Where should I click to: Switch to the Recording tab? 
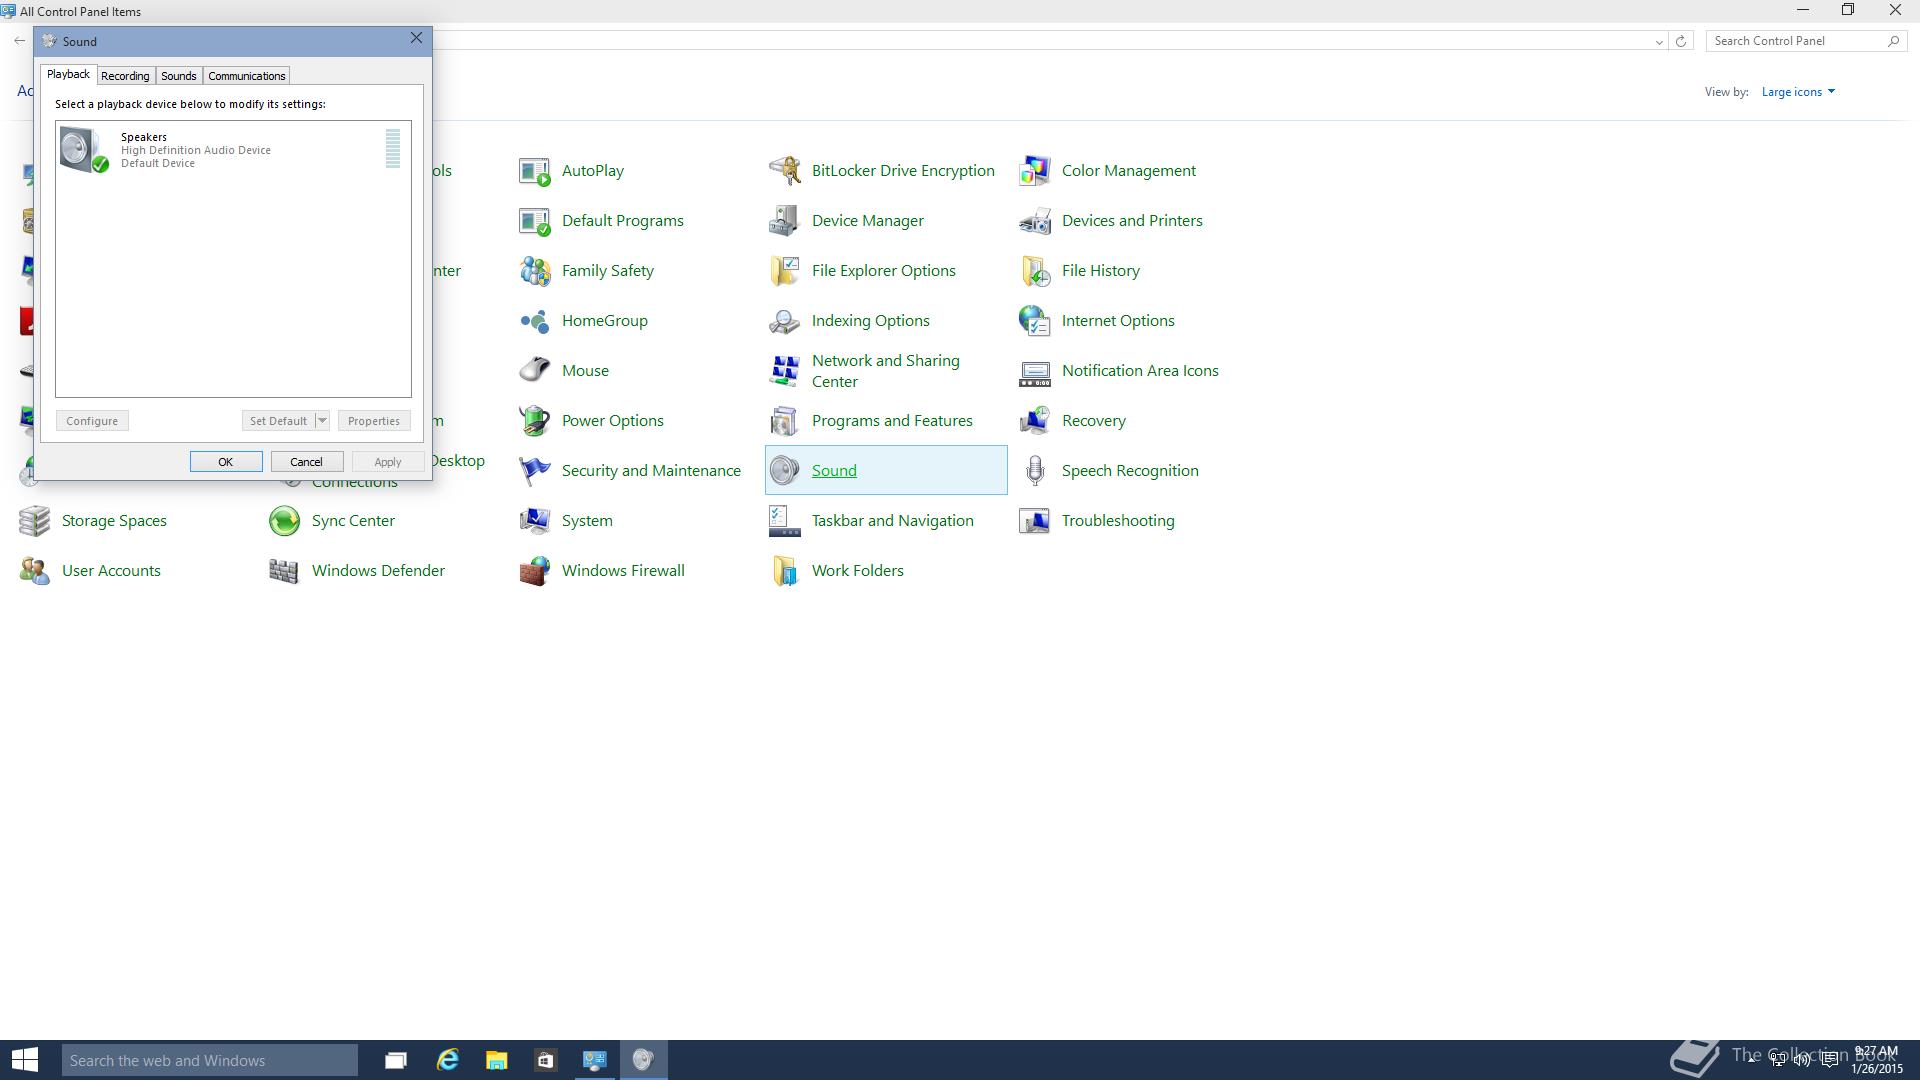click(125, 76)
